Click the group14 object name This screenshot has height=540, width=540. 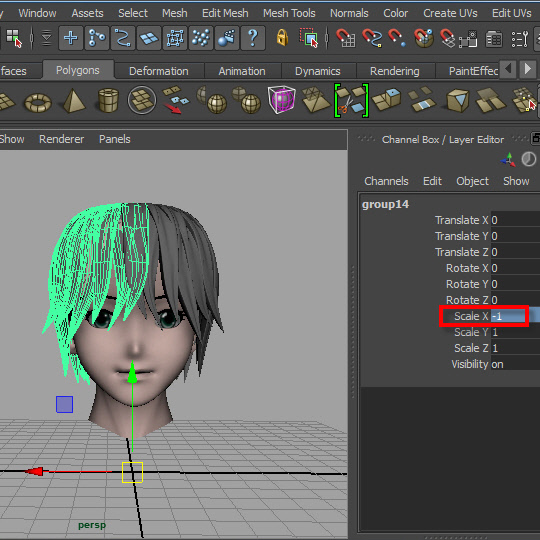[385, 204]
